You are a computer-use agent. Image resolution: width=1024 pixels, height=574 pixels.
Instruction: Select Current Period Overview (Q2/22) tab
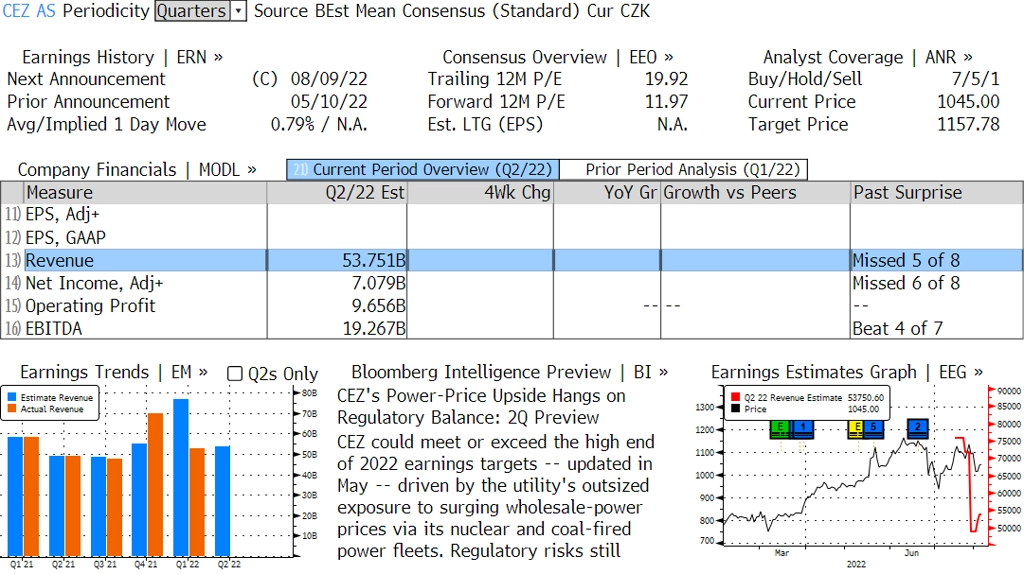tap(423, 170)
